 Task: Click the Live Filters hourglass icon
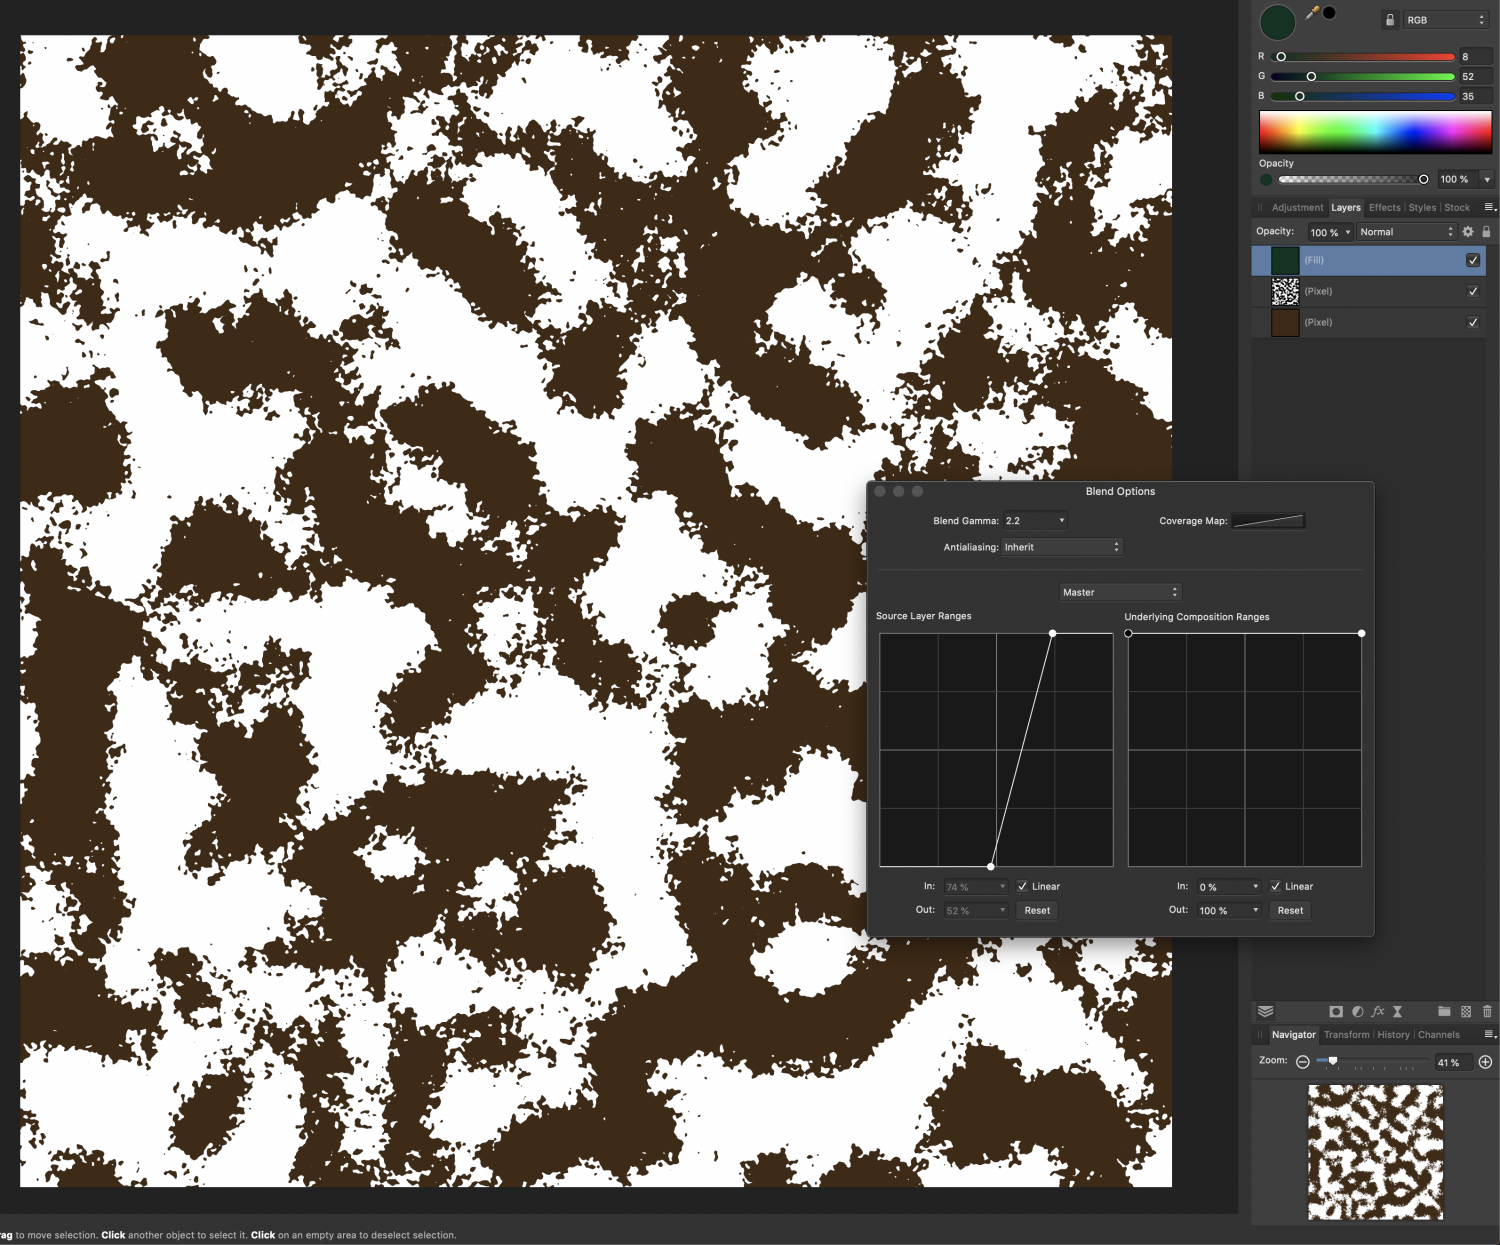(1398, 1011)
